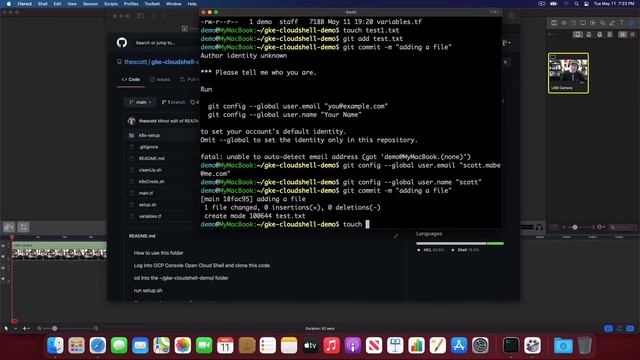Open the Trash in the Dock
This screenshot has height=360, width=640.
[584, 346]
